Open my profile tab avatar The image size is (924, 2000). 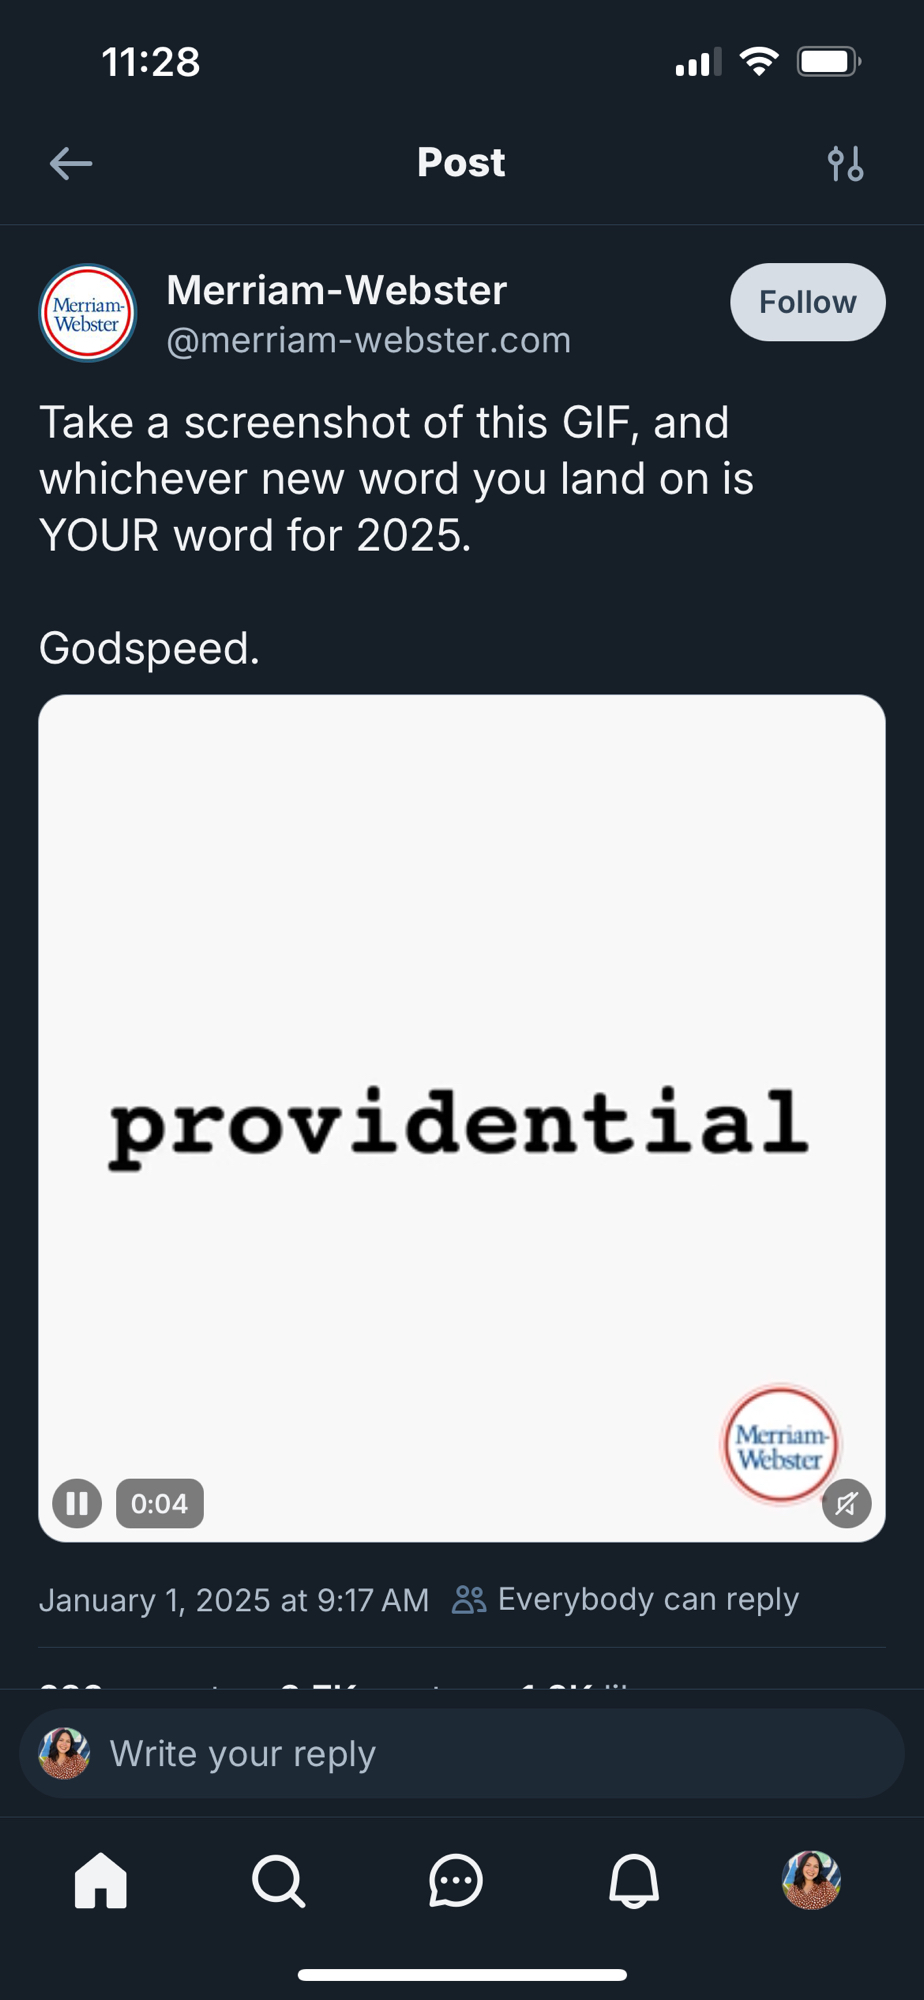click(811, 1880)
